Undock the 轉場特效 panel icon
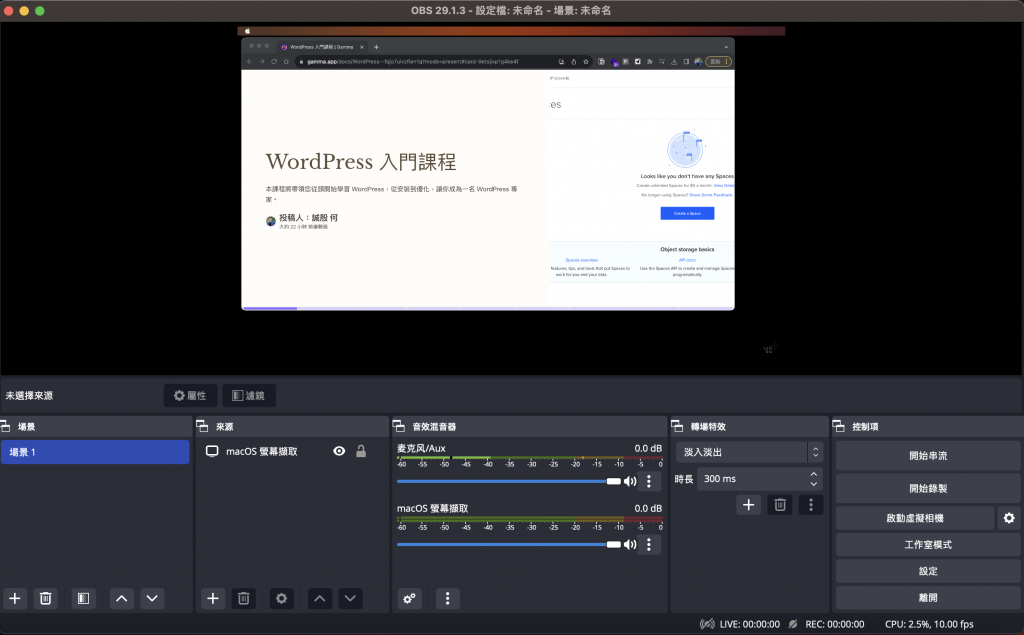The image size is (1024, 635). click(677, 427)
